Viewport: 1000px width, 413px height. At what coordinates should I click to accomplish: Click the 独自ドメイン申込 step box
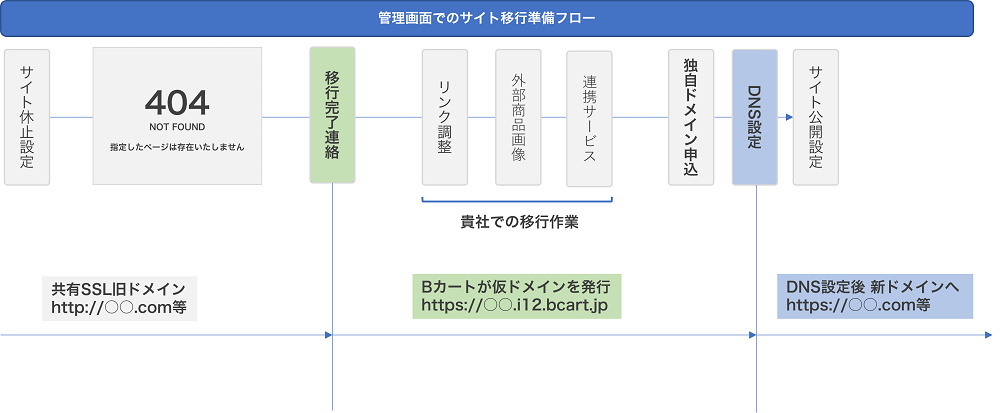coord(691,117)
